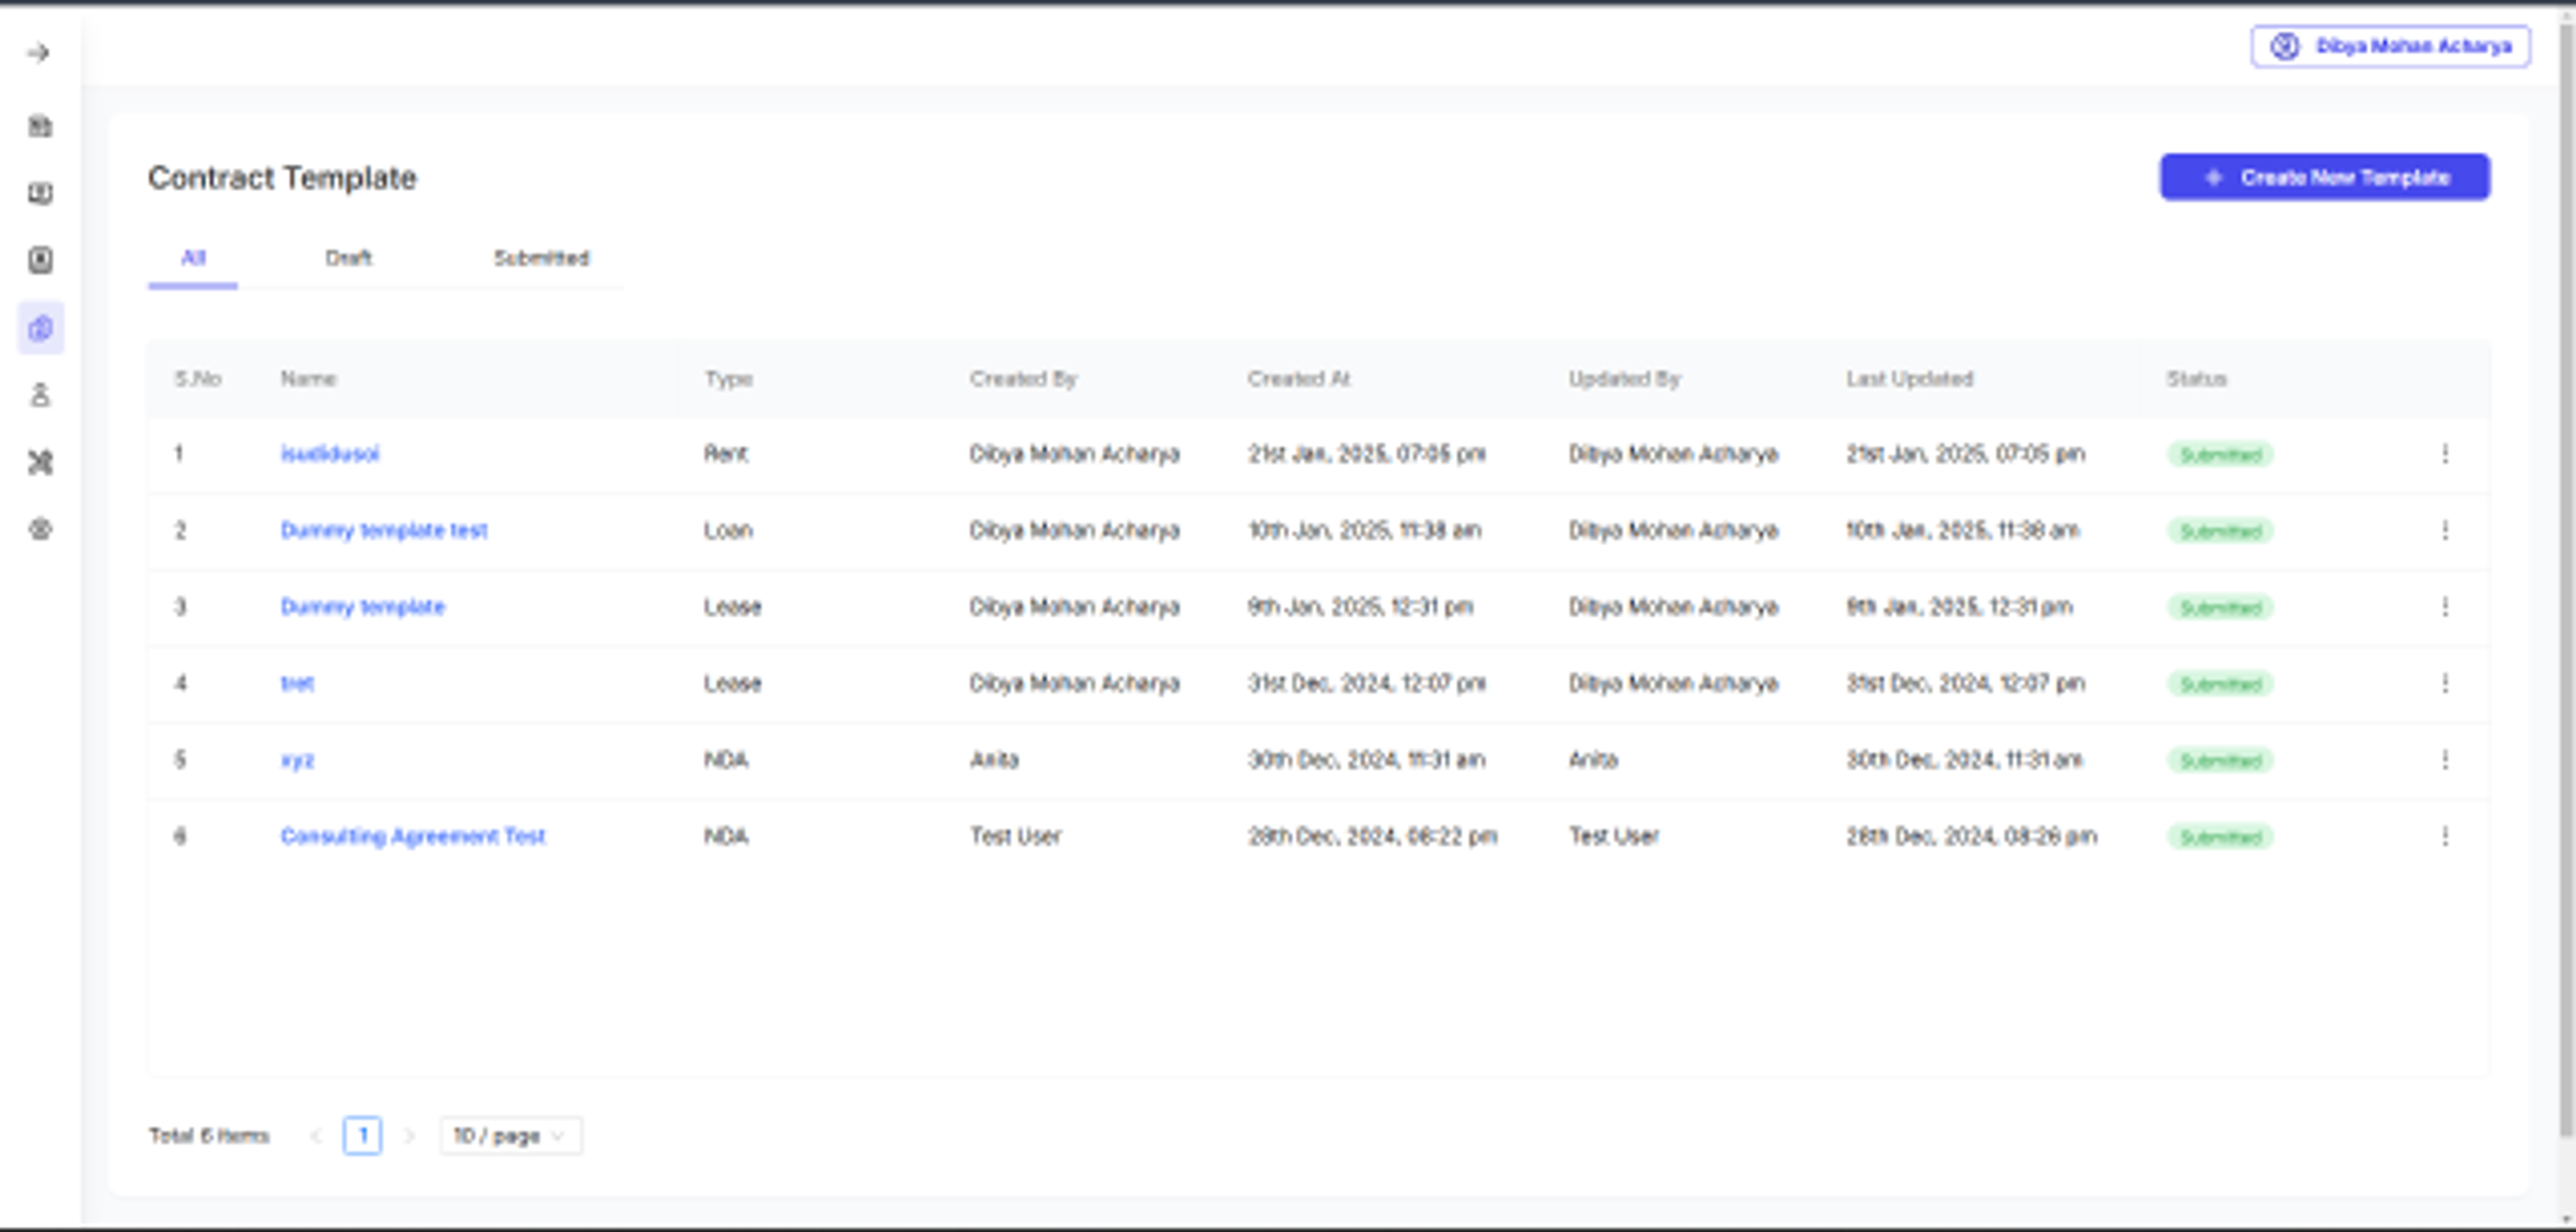Screen dimensions: 2576x1232
Task: Click the Updated By column header
Action: (1624, 379)
